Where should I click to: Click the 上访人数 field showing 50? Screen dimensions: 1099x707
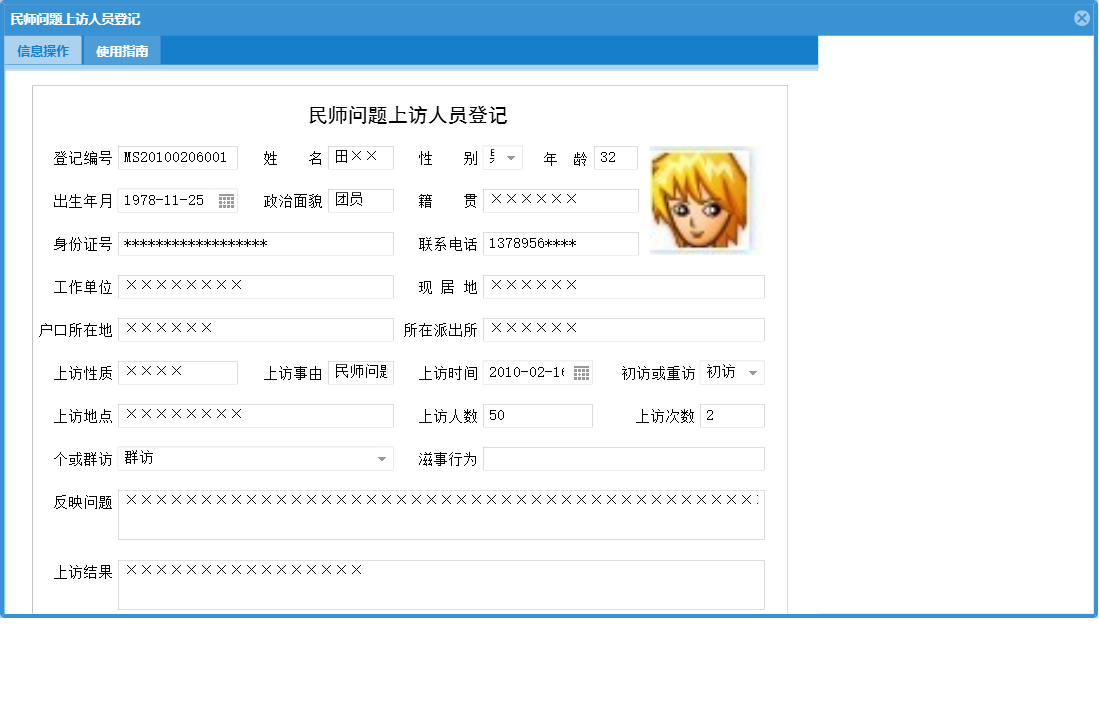[x=538, y=415]
